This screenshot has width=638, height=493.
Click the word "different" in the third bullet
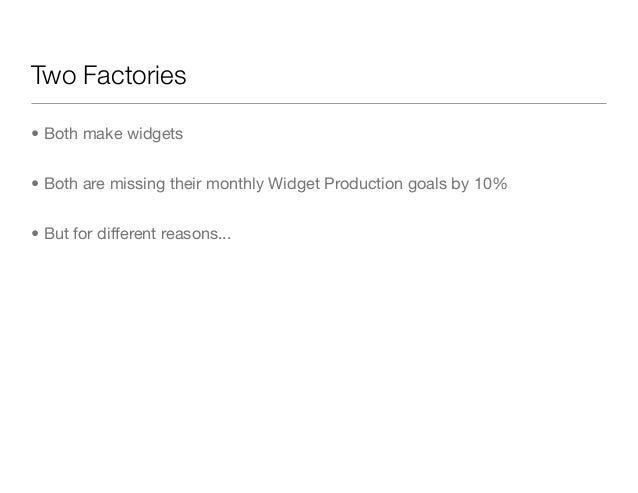click(125, 236)
